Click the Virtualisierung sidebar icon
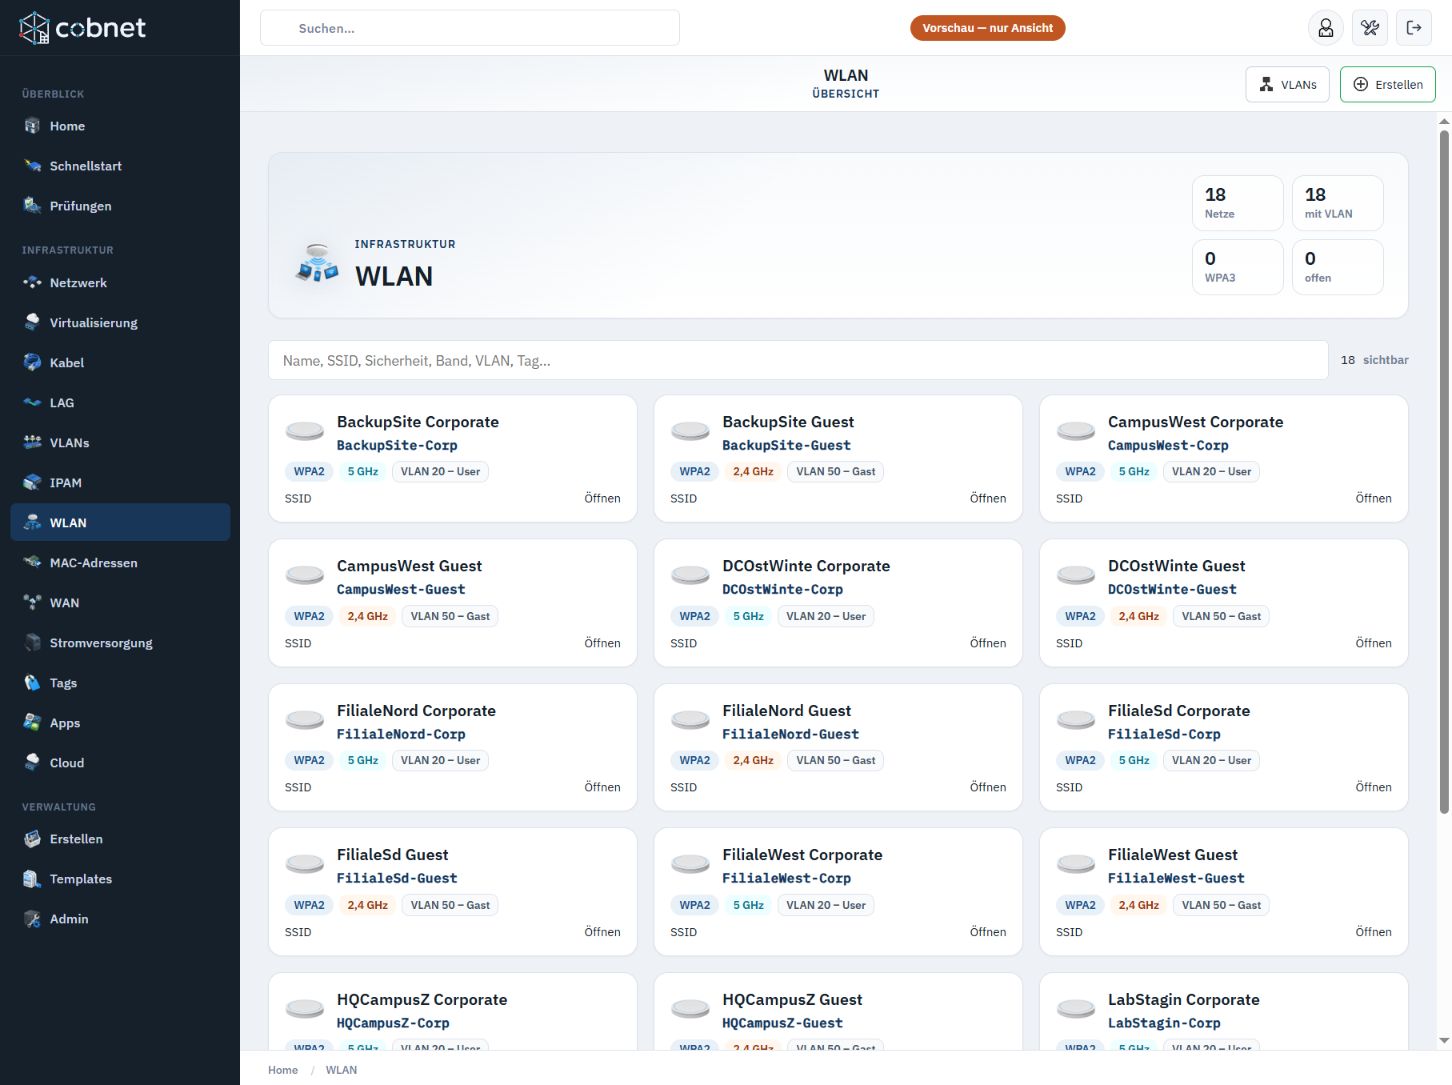The width and height of the screenshot is (1452, 1085). [x=32, y=323]
